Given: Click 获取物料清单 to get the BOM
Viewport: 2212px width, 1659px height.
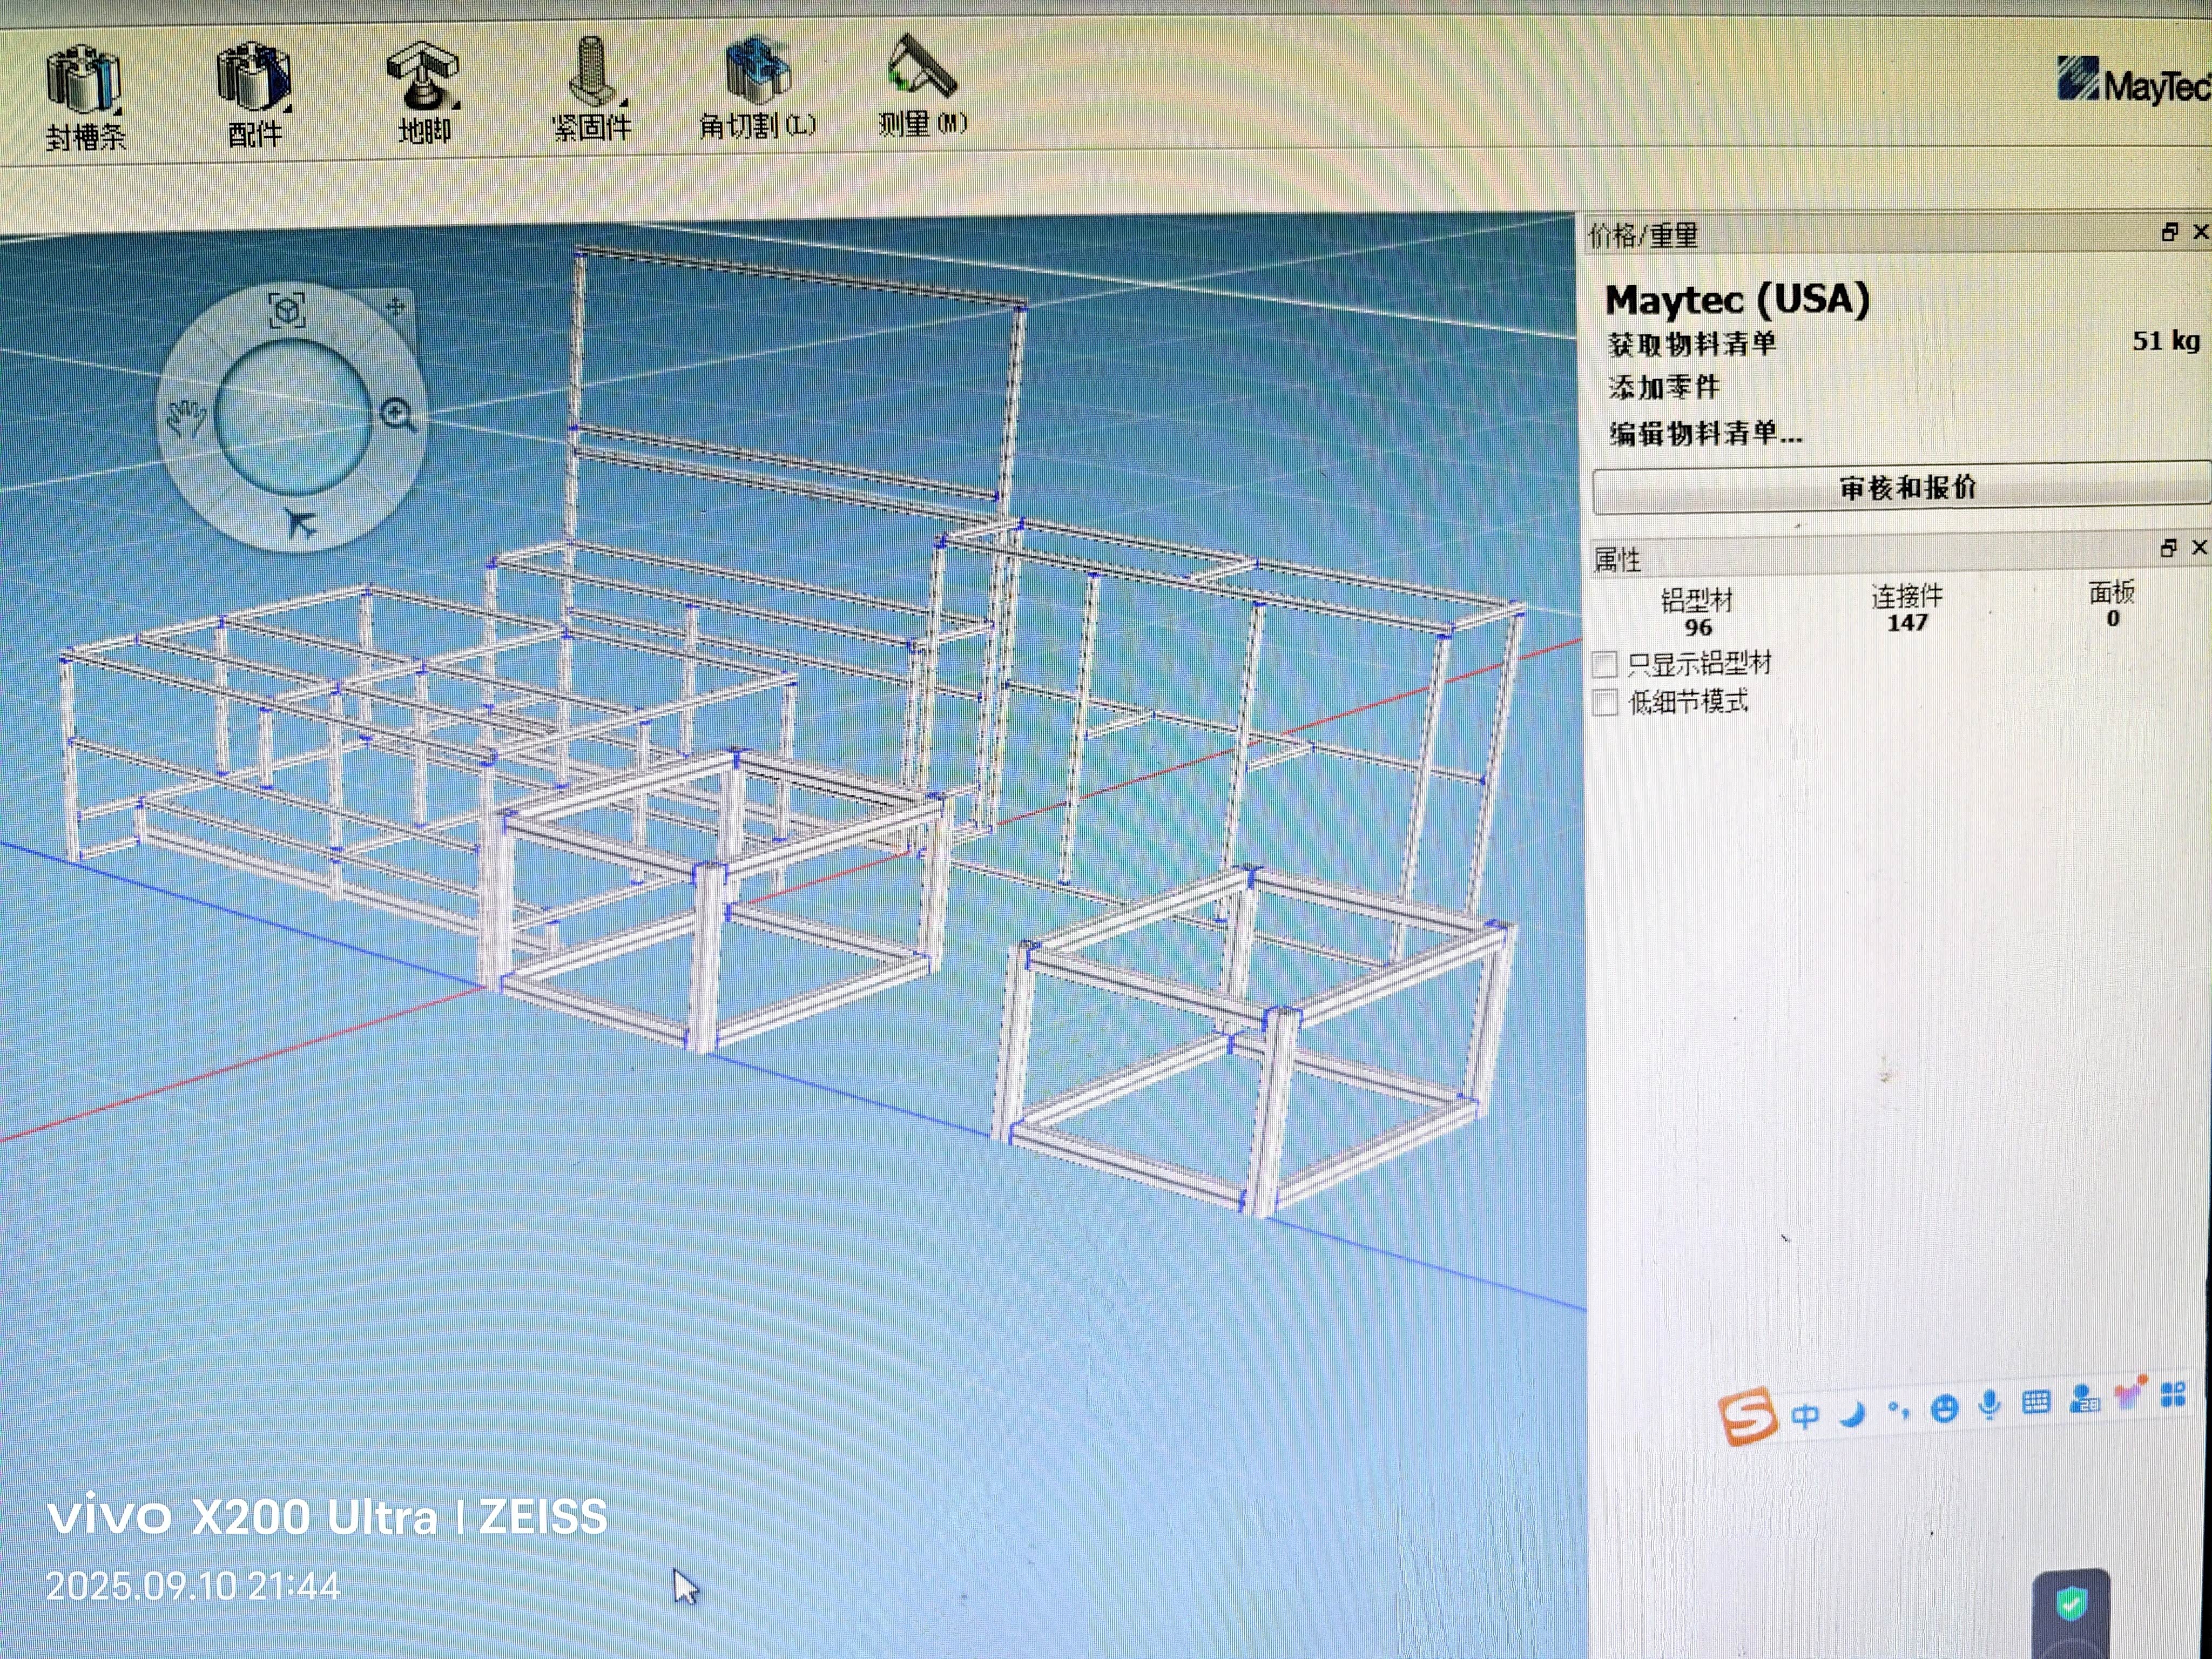Looking at the screenshot, I should tap(1692, 344).
